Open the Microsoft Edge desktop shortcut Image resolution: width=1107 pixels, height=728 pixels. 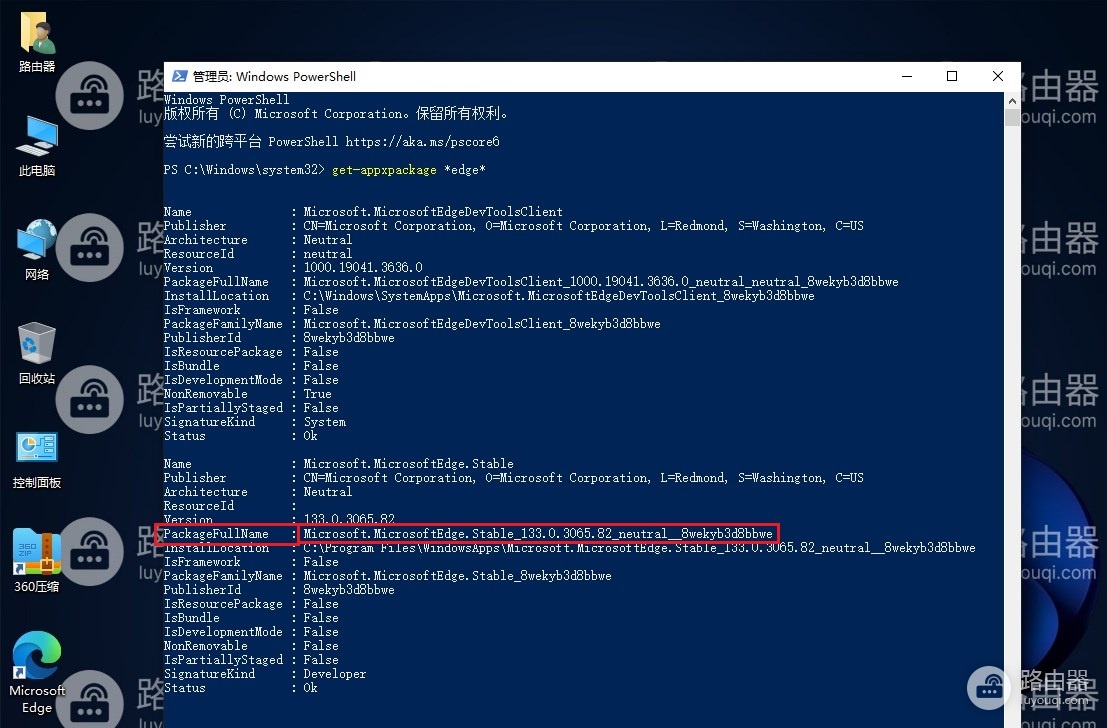coord(37,673)
